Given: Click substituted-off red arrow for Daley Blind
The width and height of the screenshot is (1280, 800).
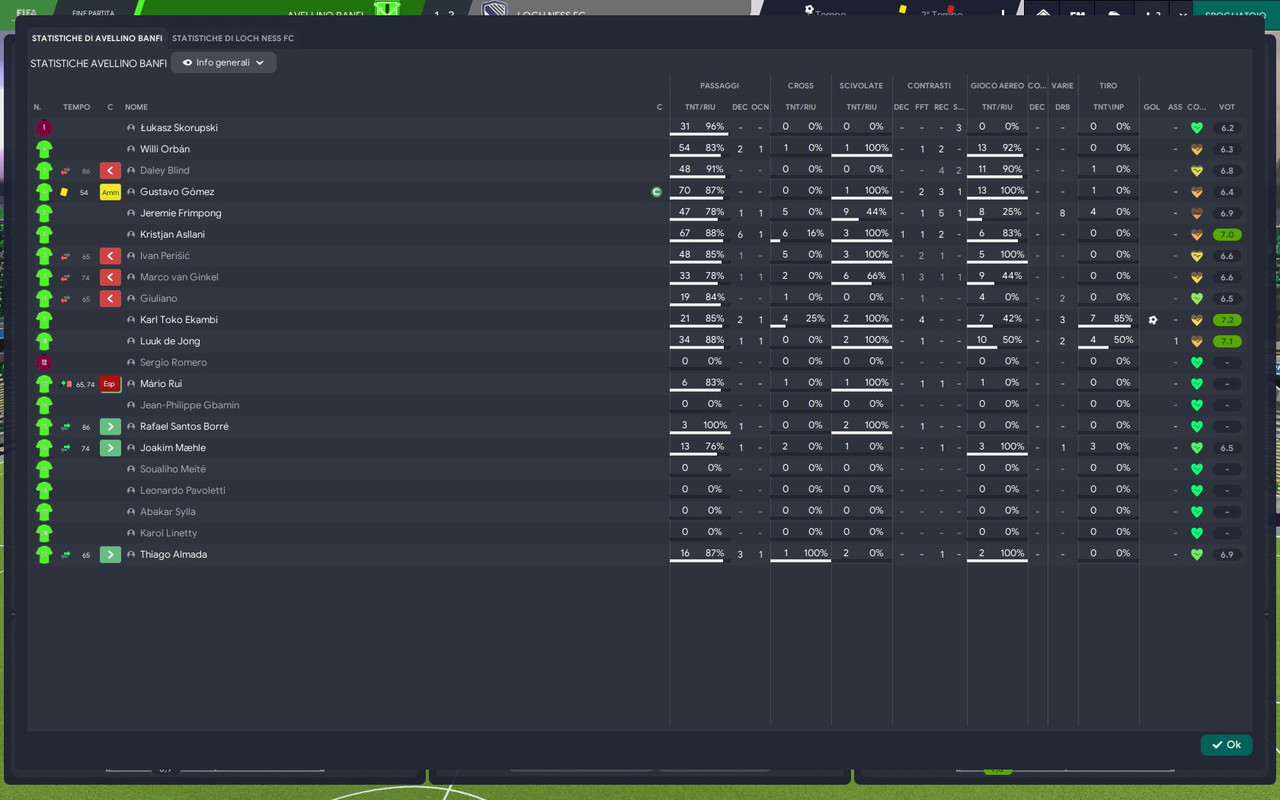Looking at the screenshot, I should click(110, 171).
